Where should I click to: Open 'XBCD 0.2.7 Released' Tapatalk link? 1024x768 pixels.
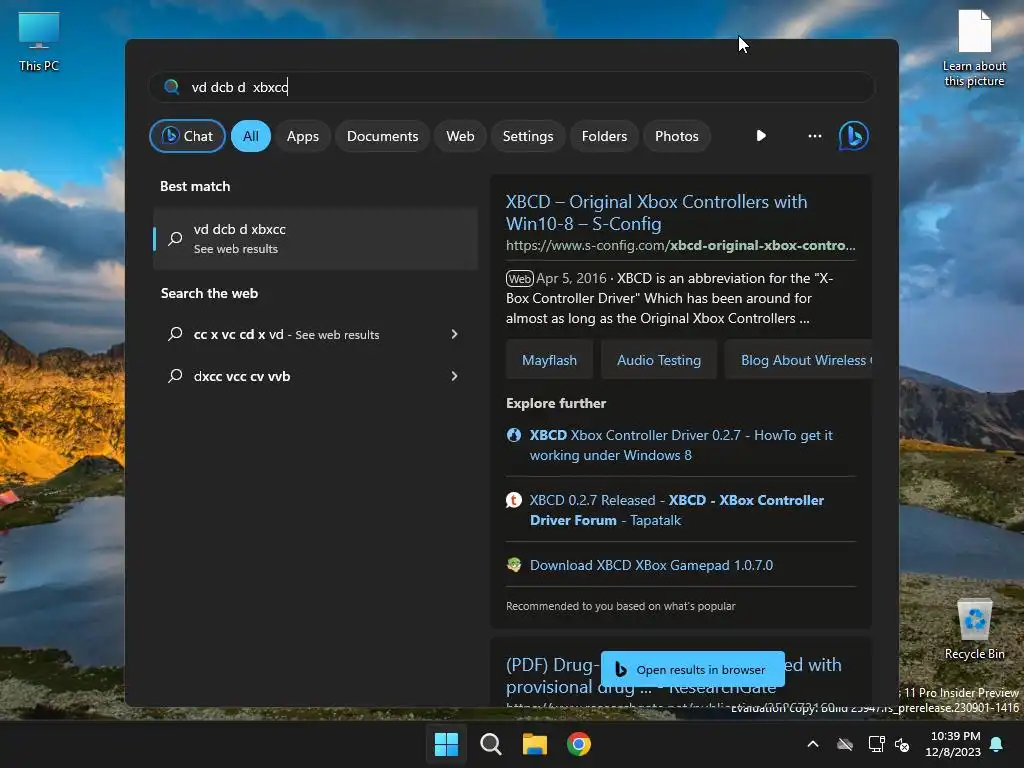[x=677, y=510]
